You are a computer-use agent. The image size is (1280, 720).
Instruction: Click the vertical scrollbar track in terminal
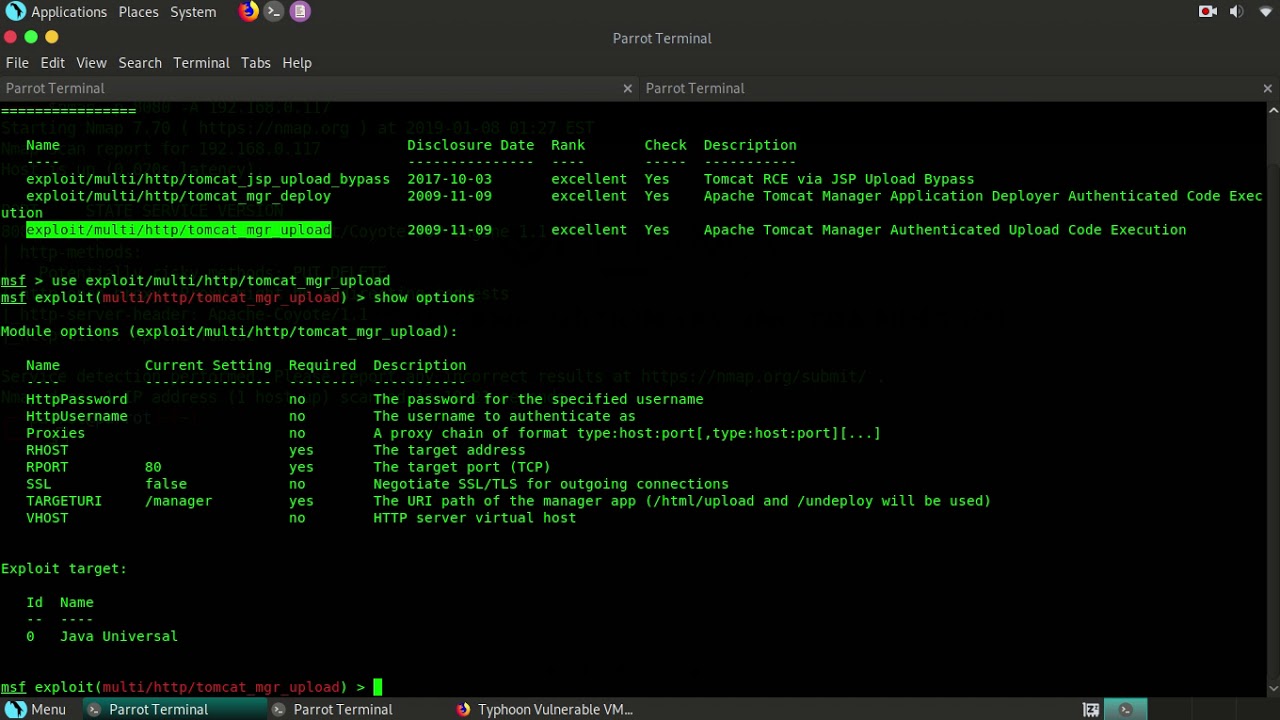click(1274, 398)
